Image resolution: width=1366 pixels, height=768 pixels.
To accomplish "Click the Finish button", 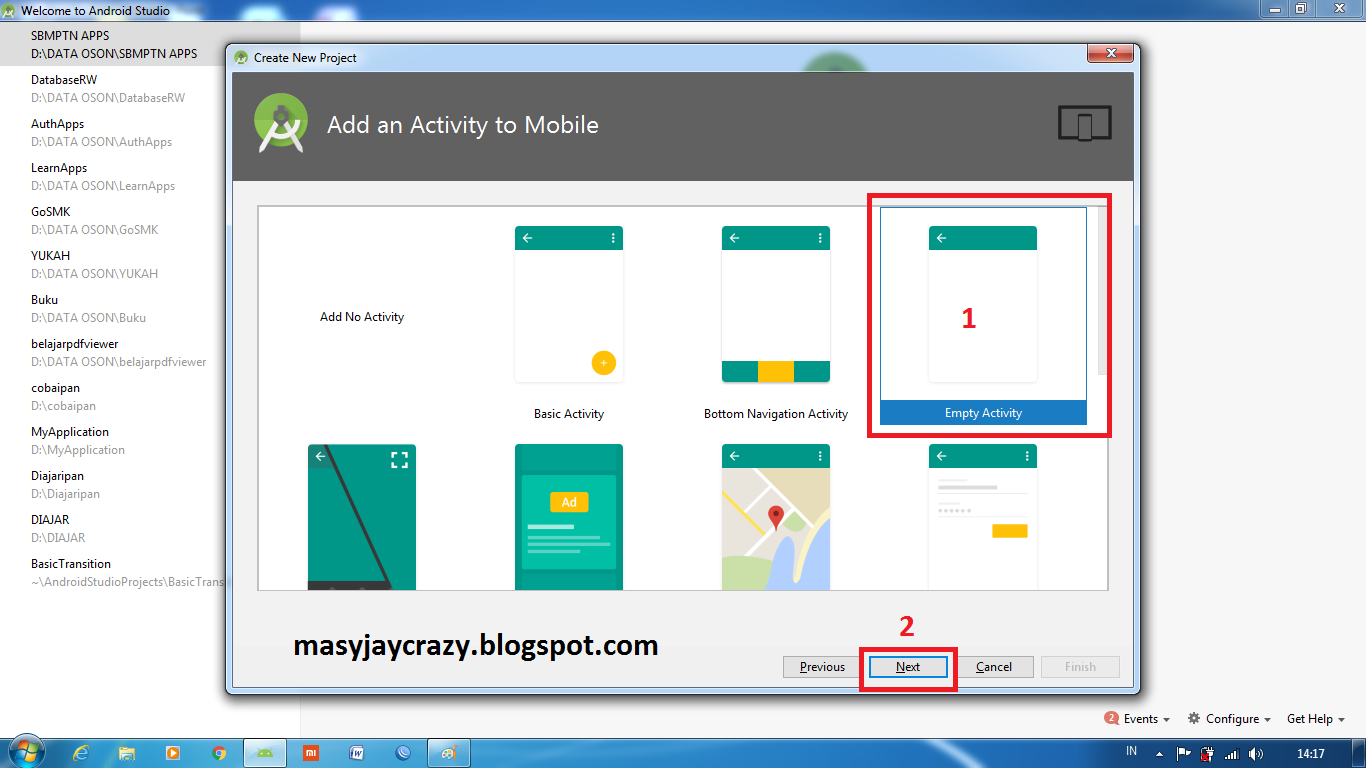I will 1080,667.
